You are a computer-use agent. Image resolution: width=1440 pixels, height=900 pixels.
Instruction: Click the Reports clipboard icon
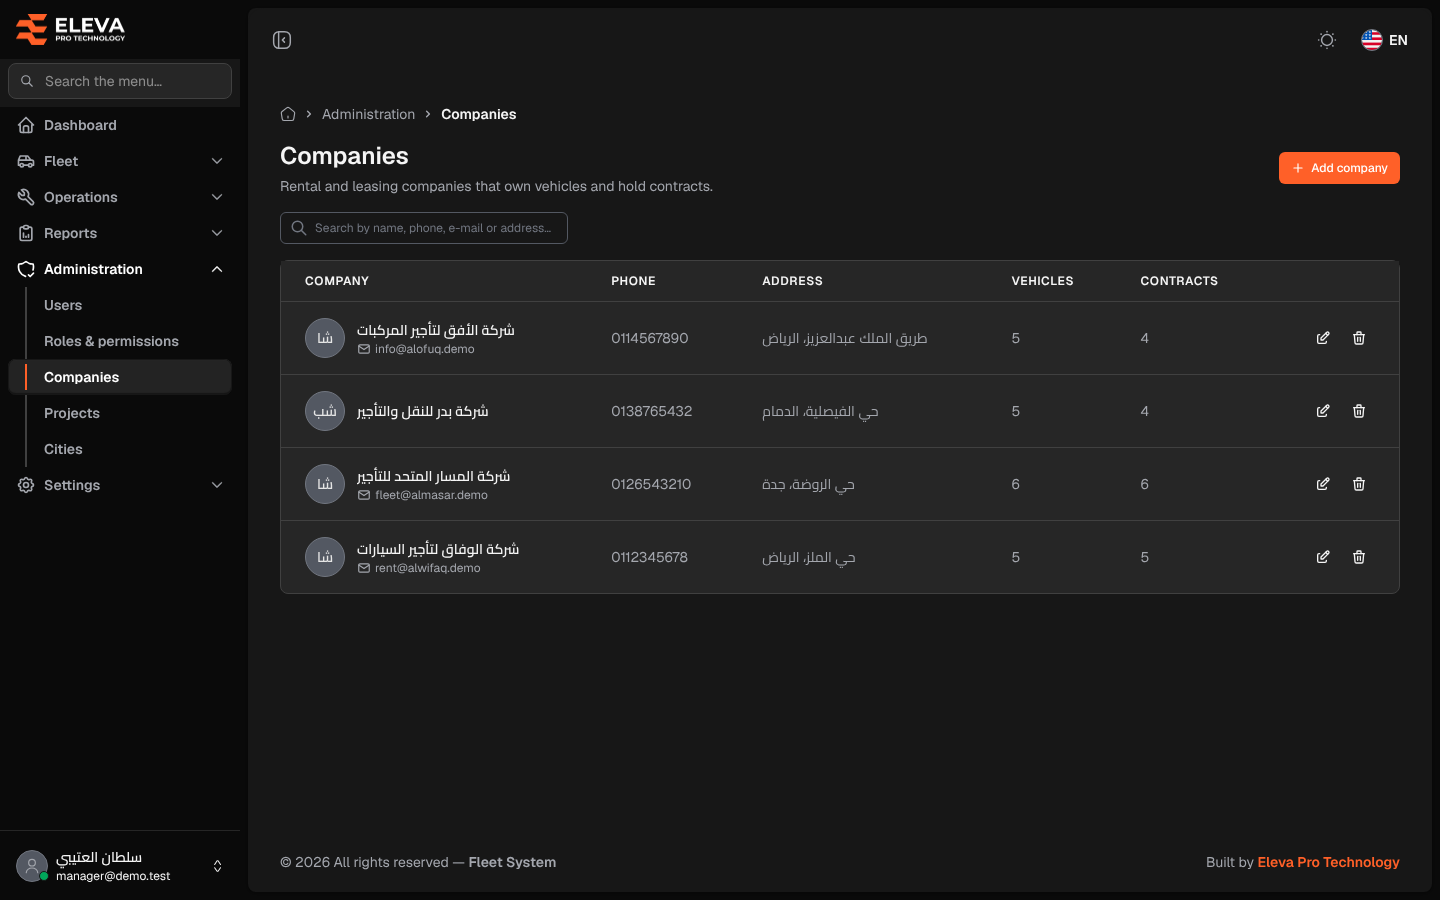[x=26, y=233]
